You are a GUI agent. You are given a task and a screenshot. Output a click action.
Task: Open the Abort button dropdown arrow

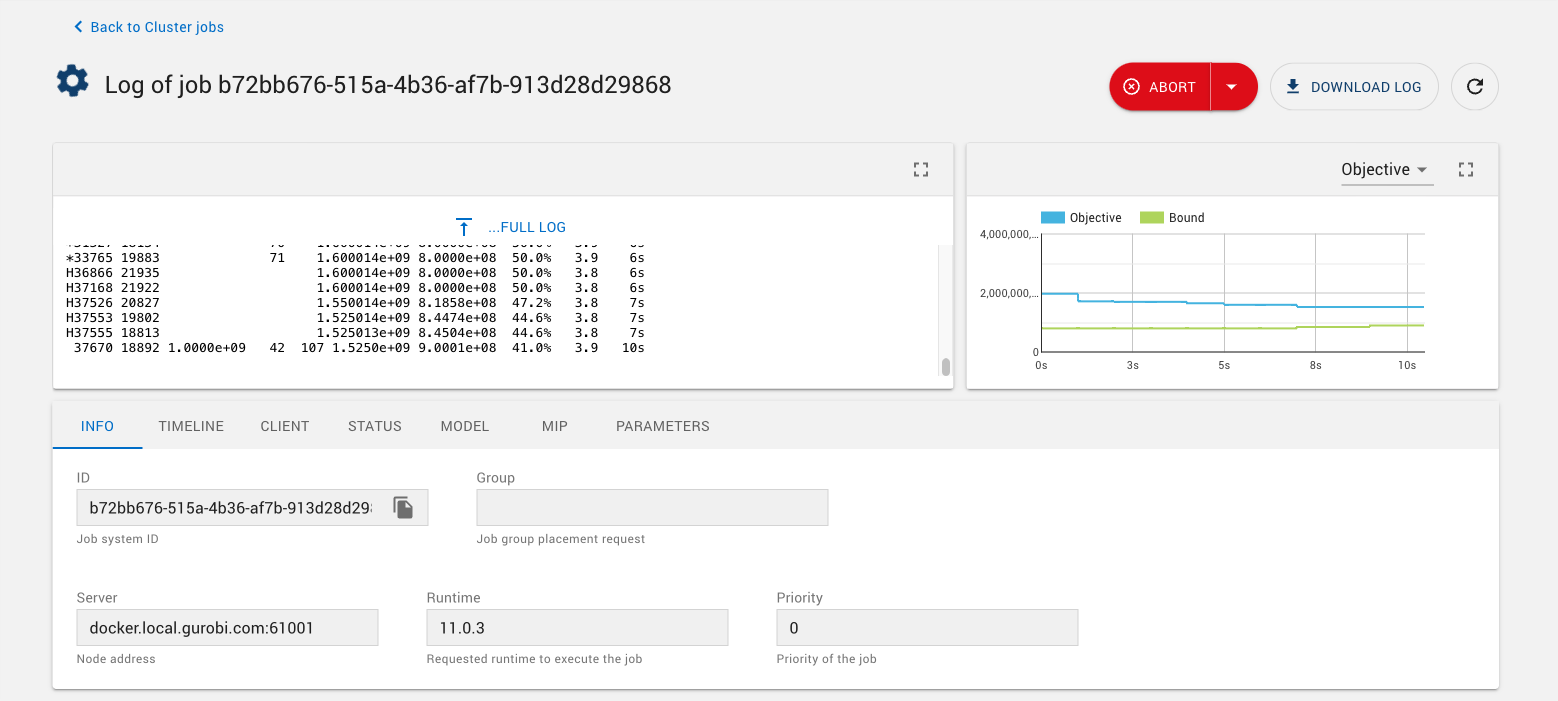(1232, 87)
